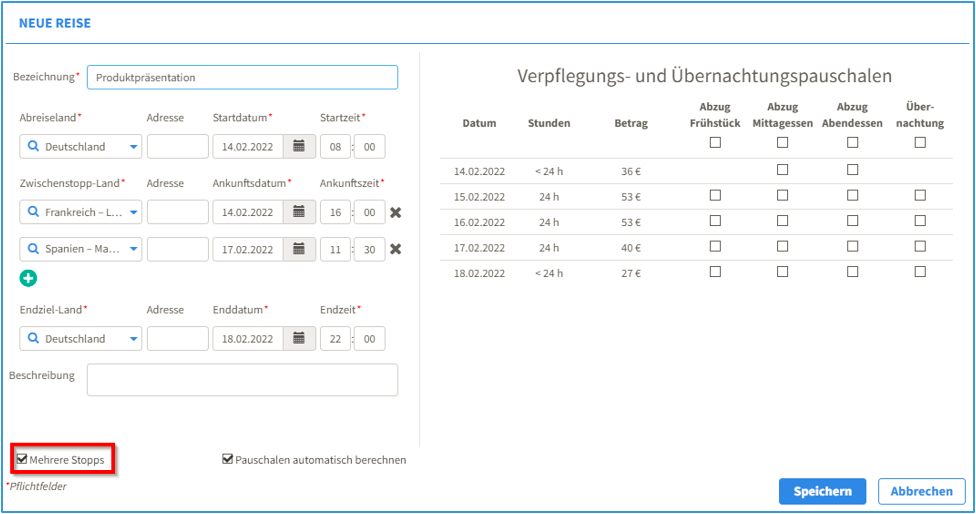Click the 36 € amount cell
The width and height of the screenshot is (976, 514).
click(x=631, y=171)
